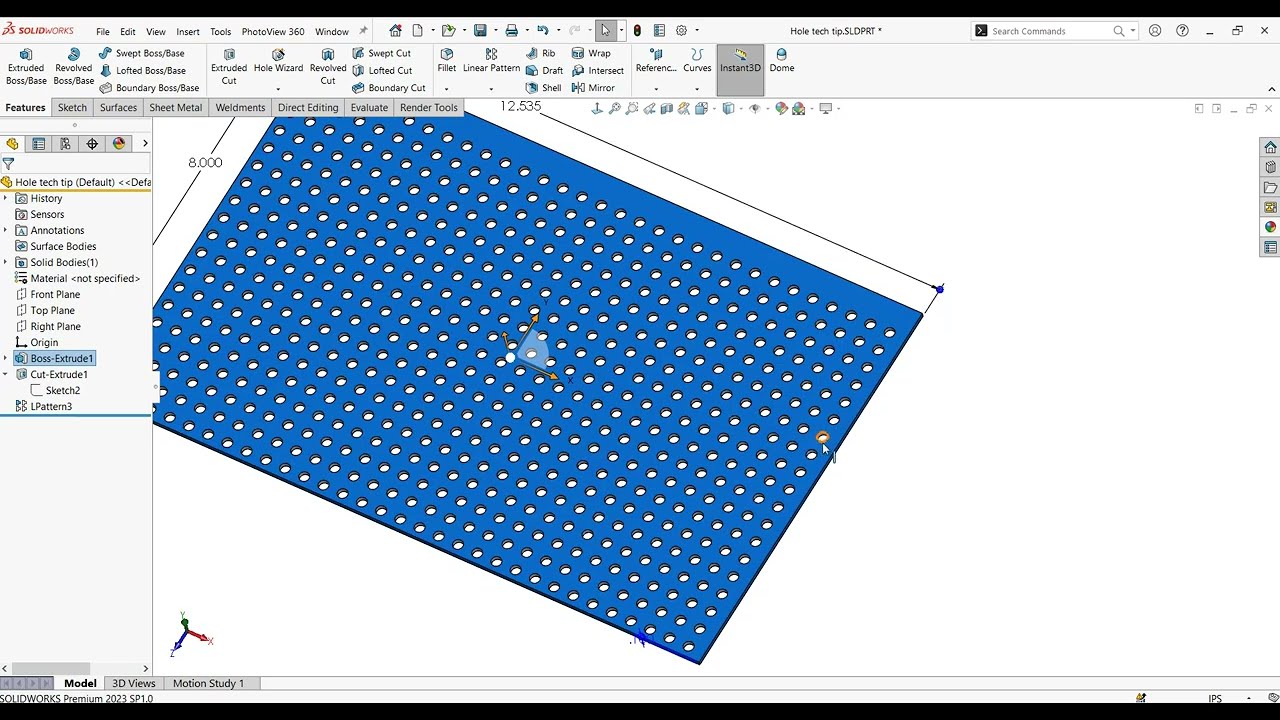Select the Shell tool

coord(543,88)
